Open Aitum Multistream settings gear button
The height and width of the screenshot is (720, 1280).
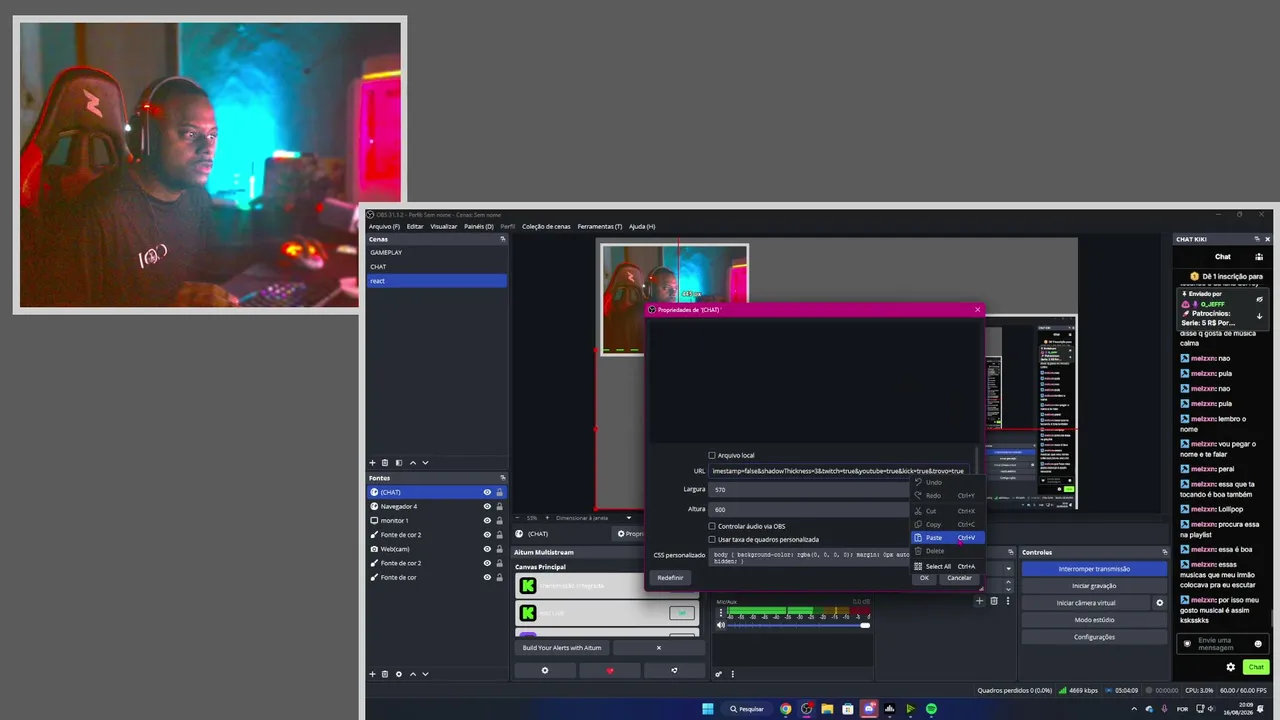[x=545, y=671]
